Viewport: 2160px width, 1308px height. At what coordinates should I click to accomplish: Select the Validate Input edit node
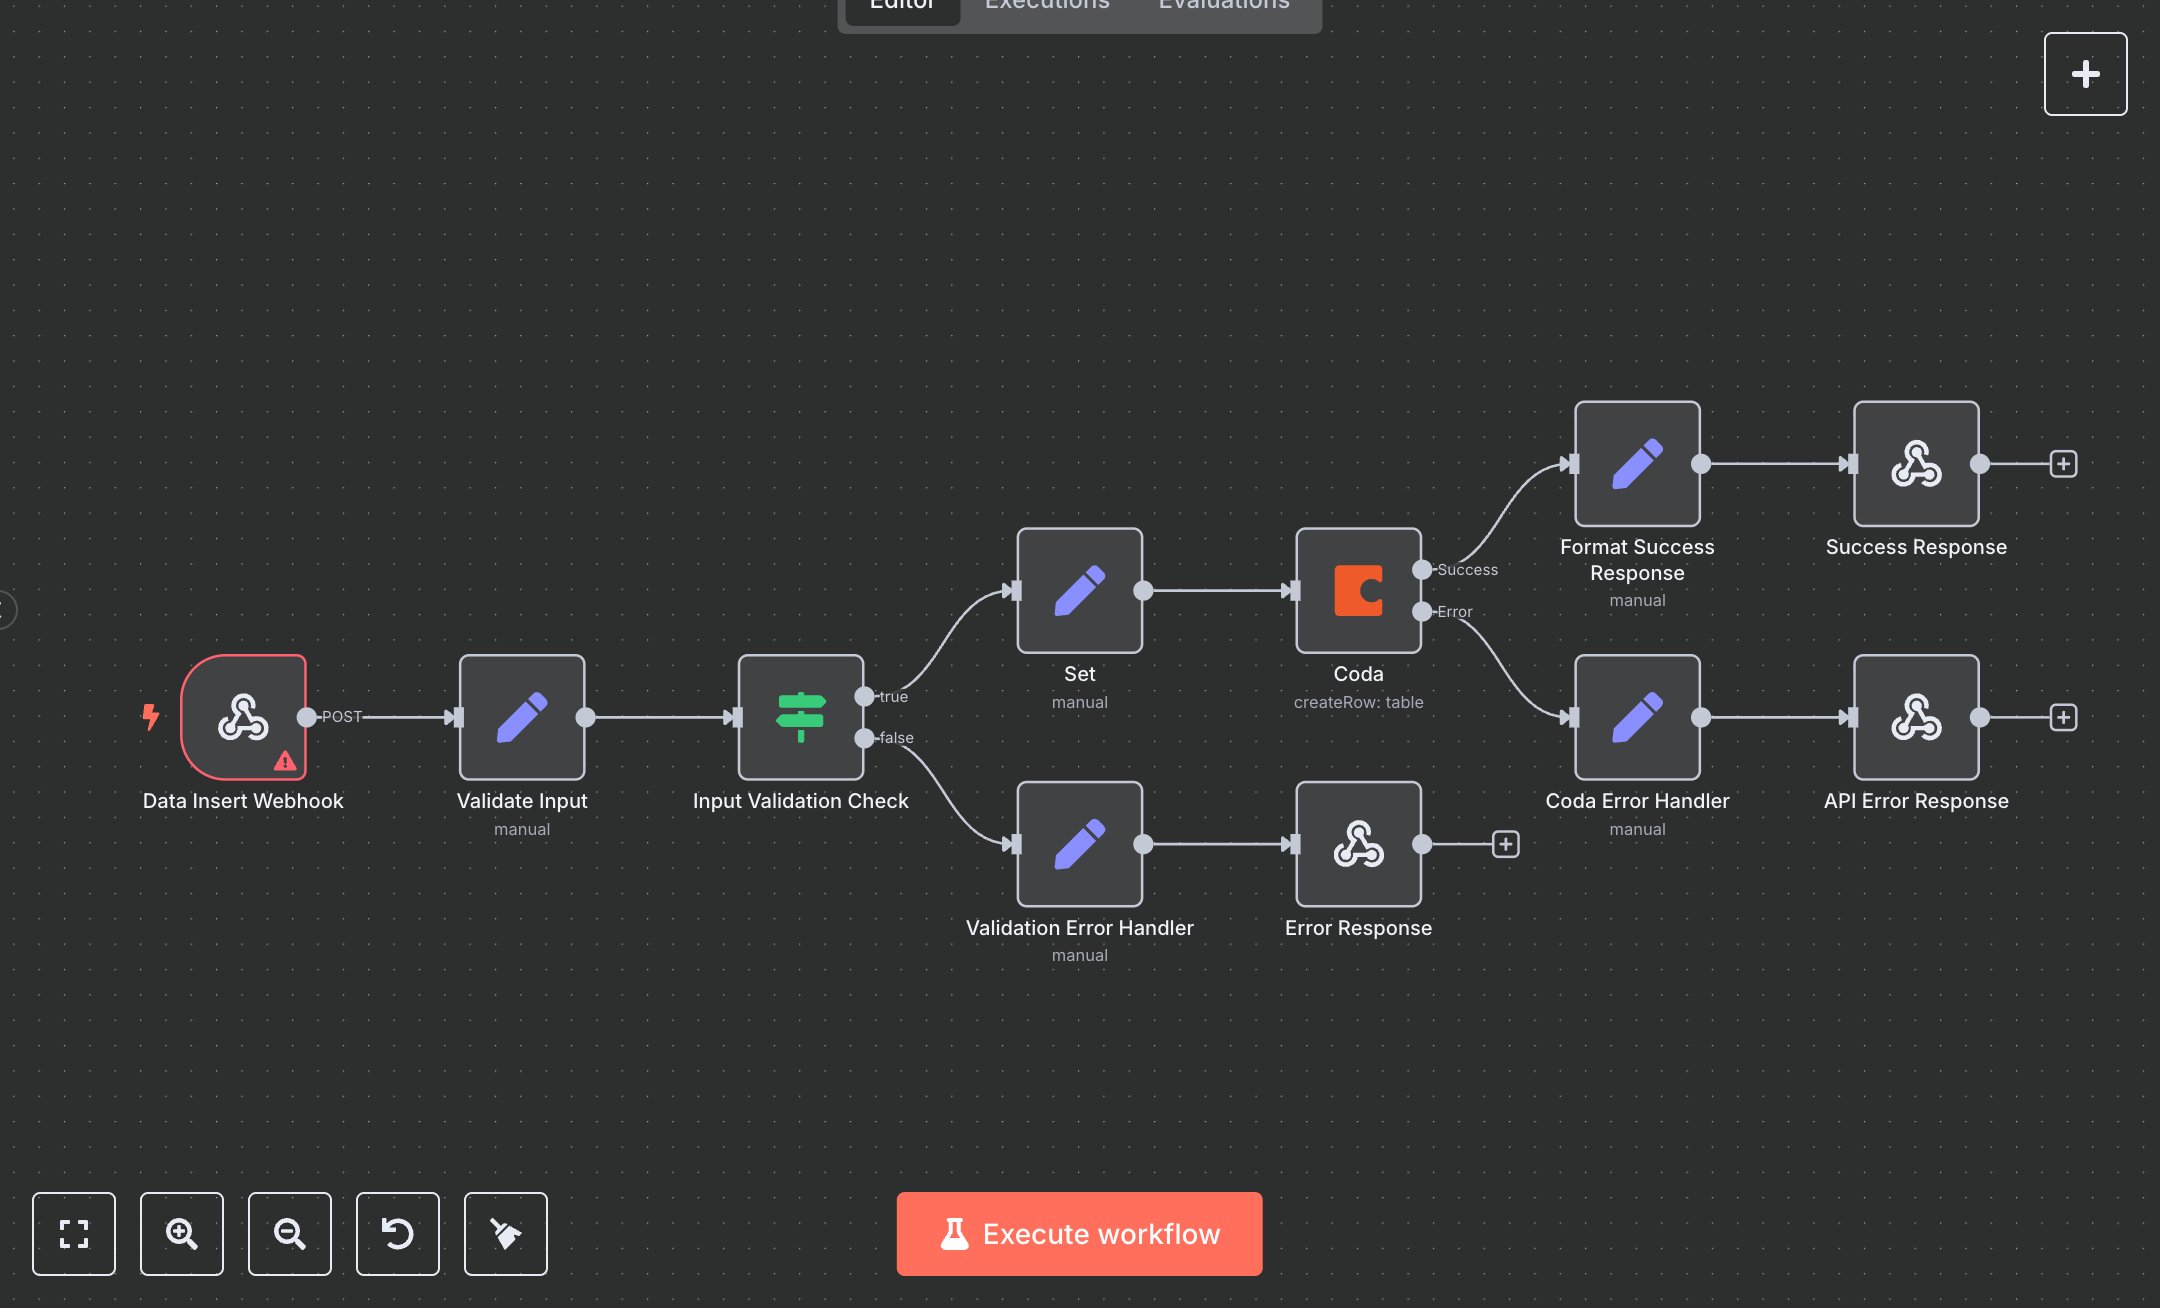(521, 717)
